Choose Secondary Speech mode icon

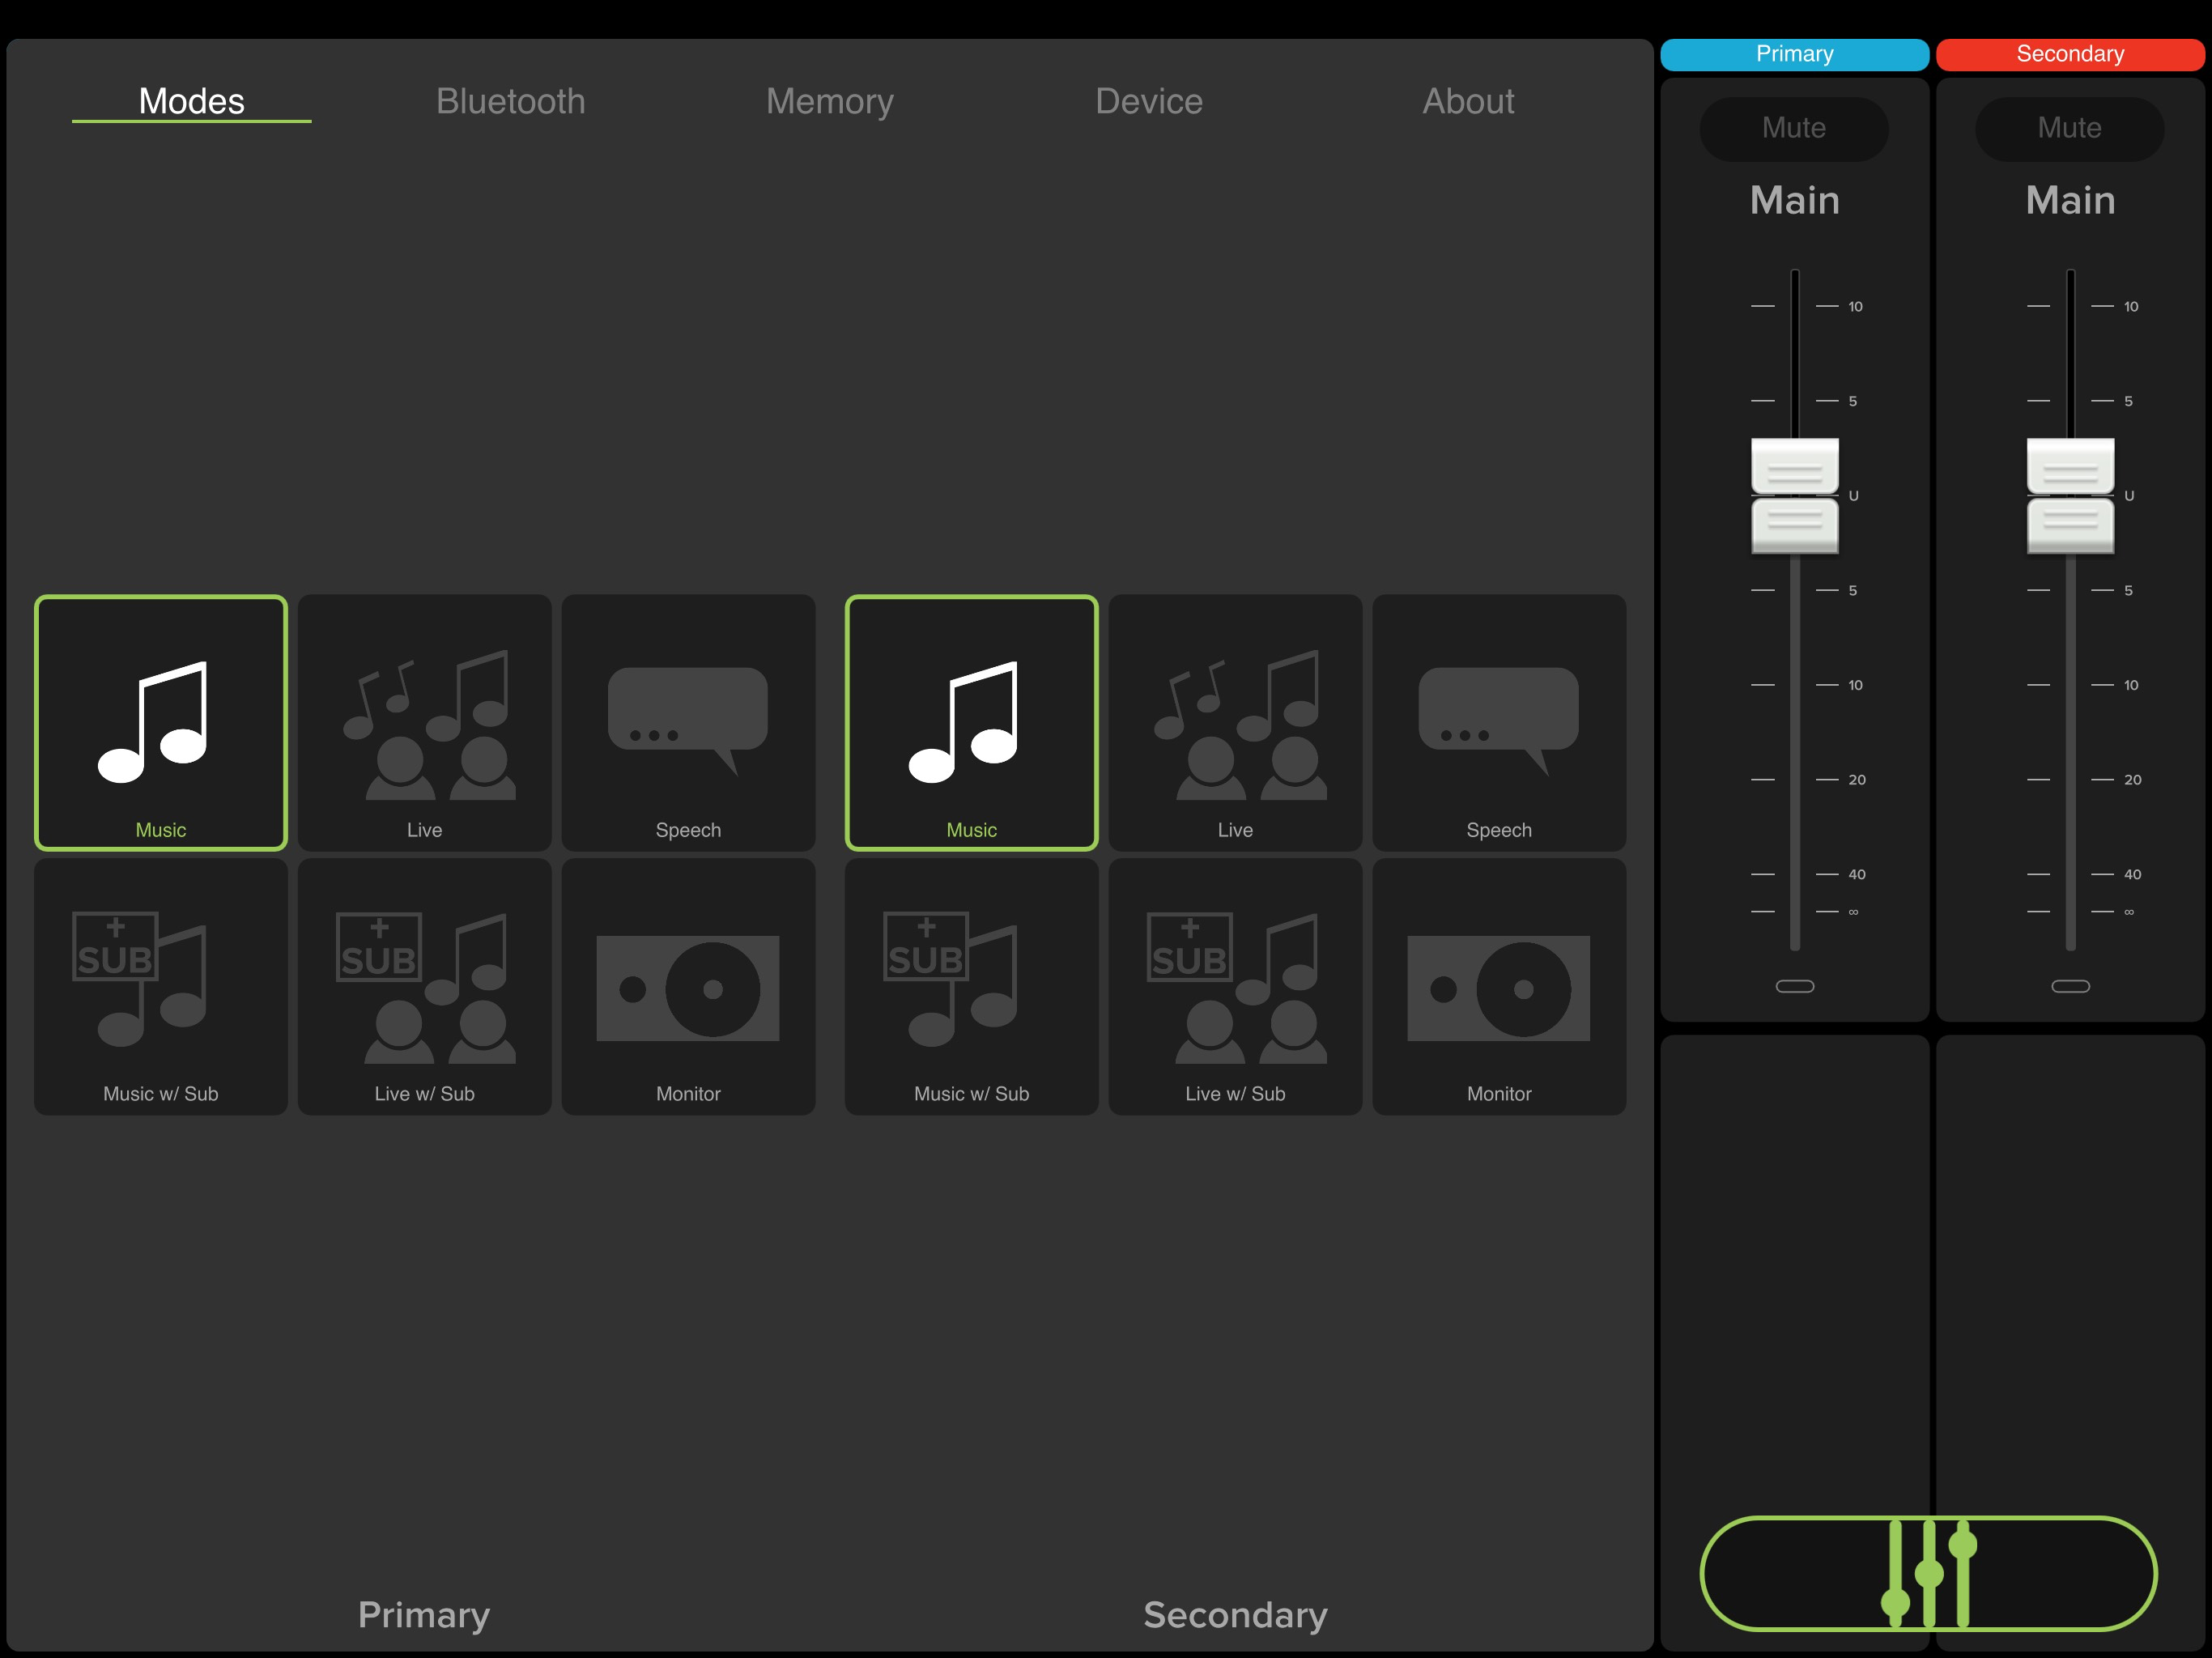1498,722
